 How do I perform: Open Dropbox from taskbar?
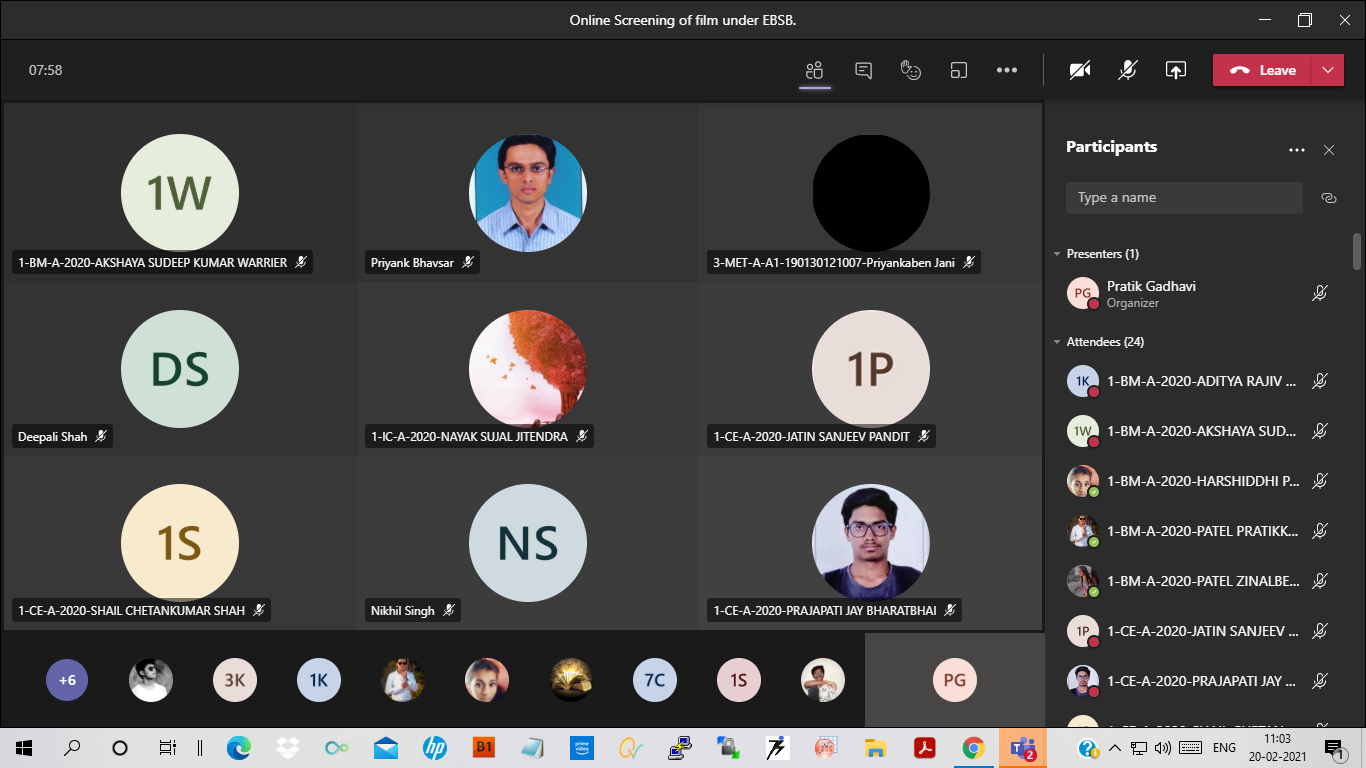288,747
